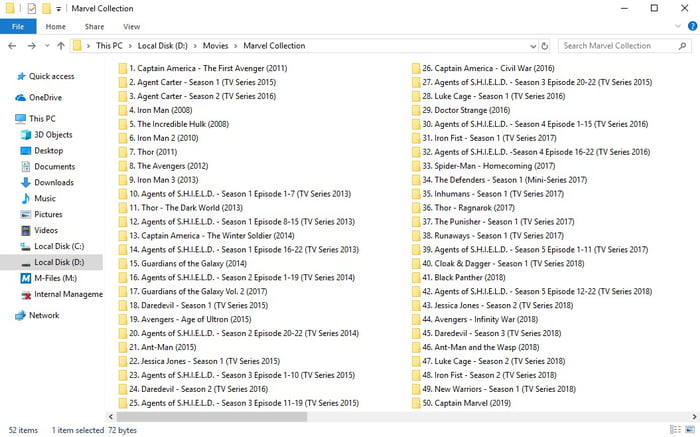Expand the Movies breadcrumb chevron

pyautogui.click(x=235, y=46)
